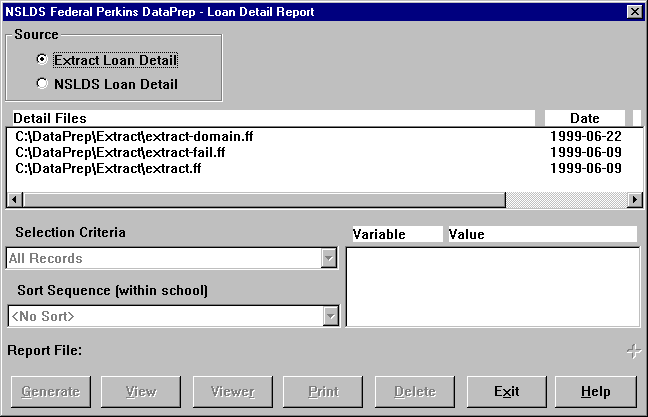648x417 pixels.
Task: Click inside the Variable/Value list box
Action: click(493, 287)
